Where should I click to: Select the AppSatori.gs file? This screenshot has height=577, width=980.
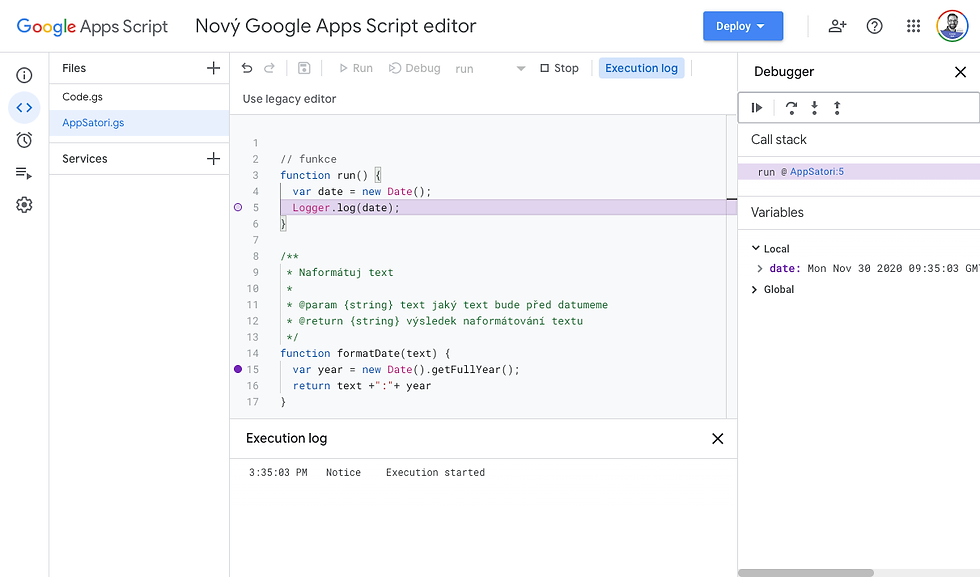click(x=139, y=123)
